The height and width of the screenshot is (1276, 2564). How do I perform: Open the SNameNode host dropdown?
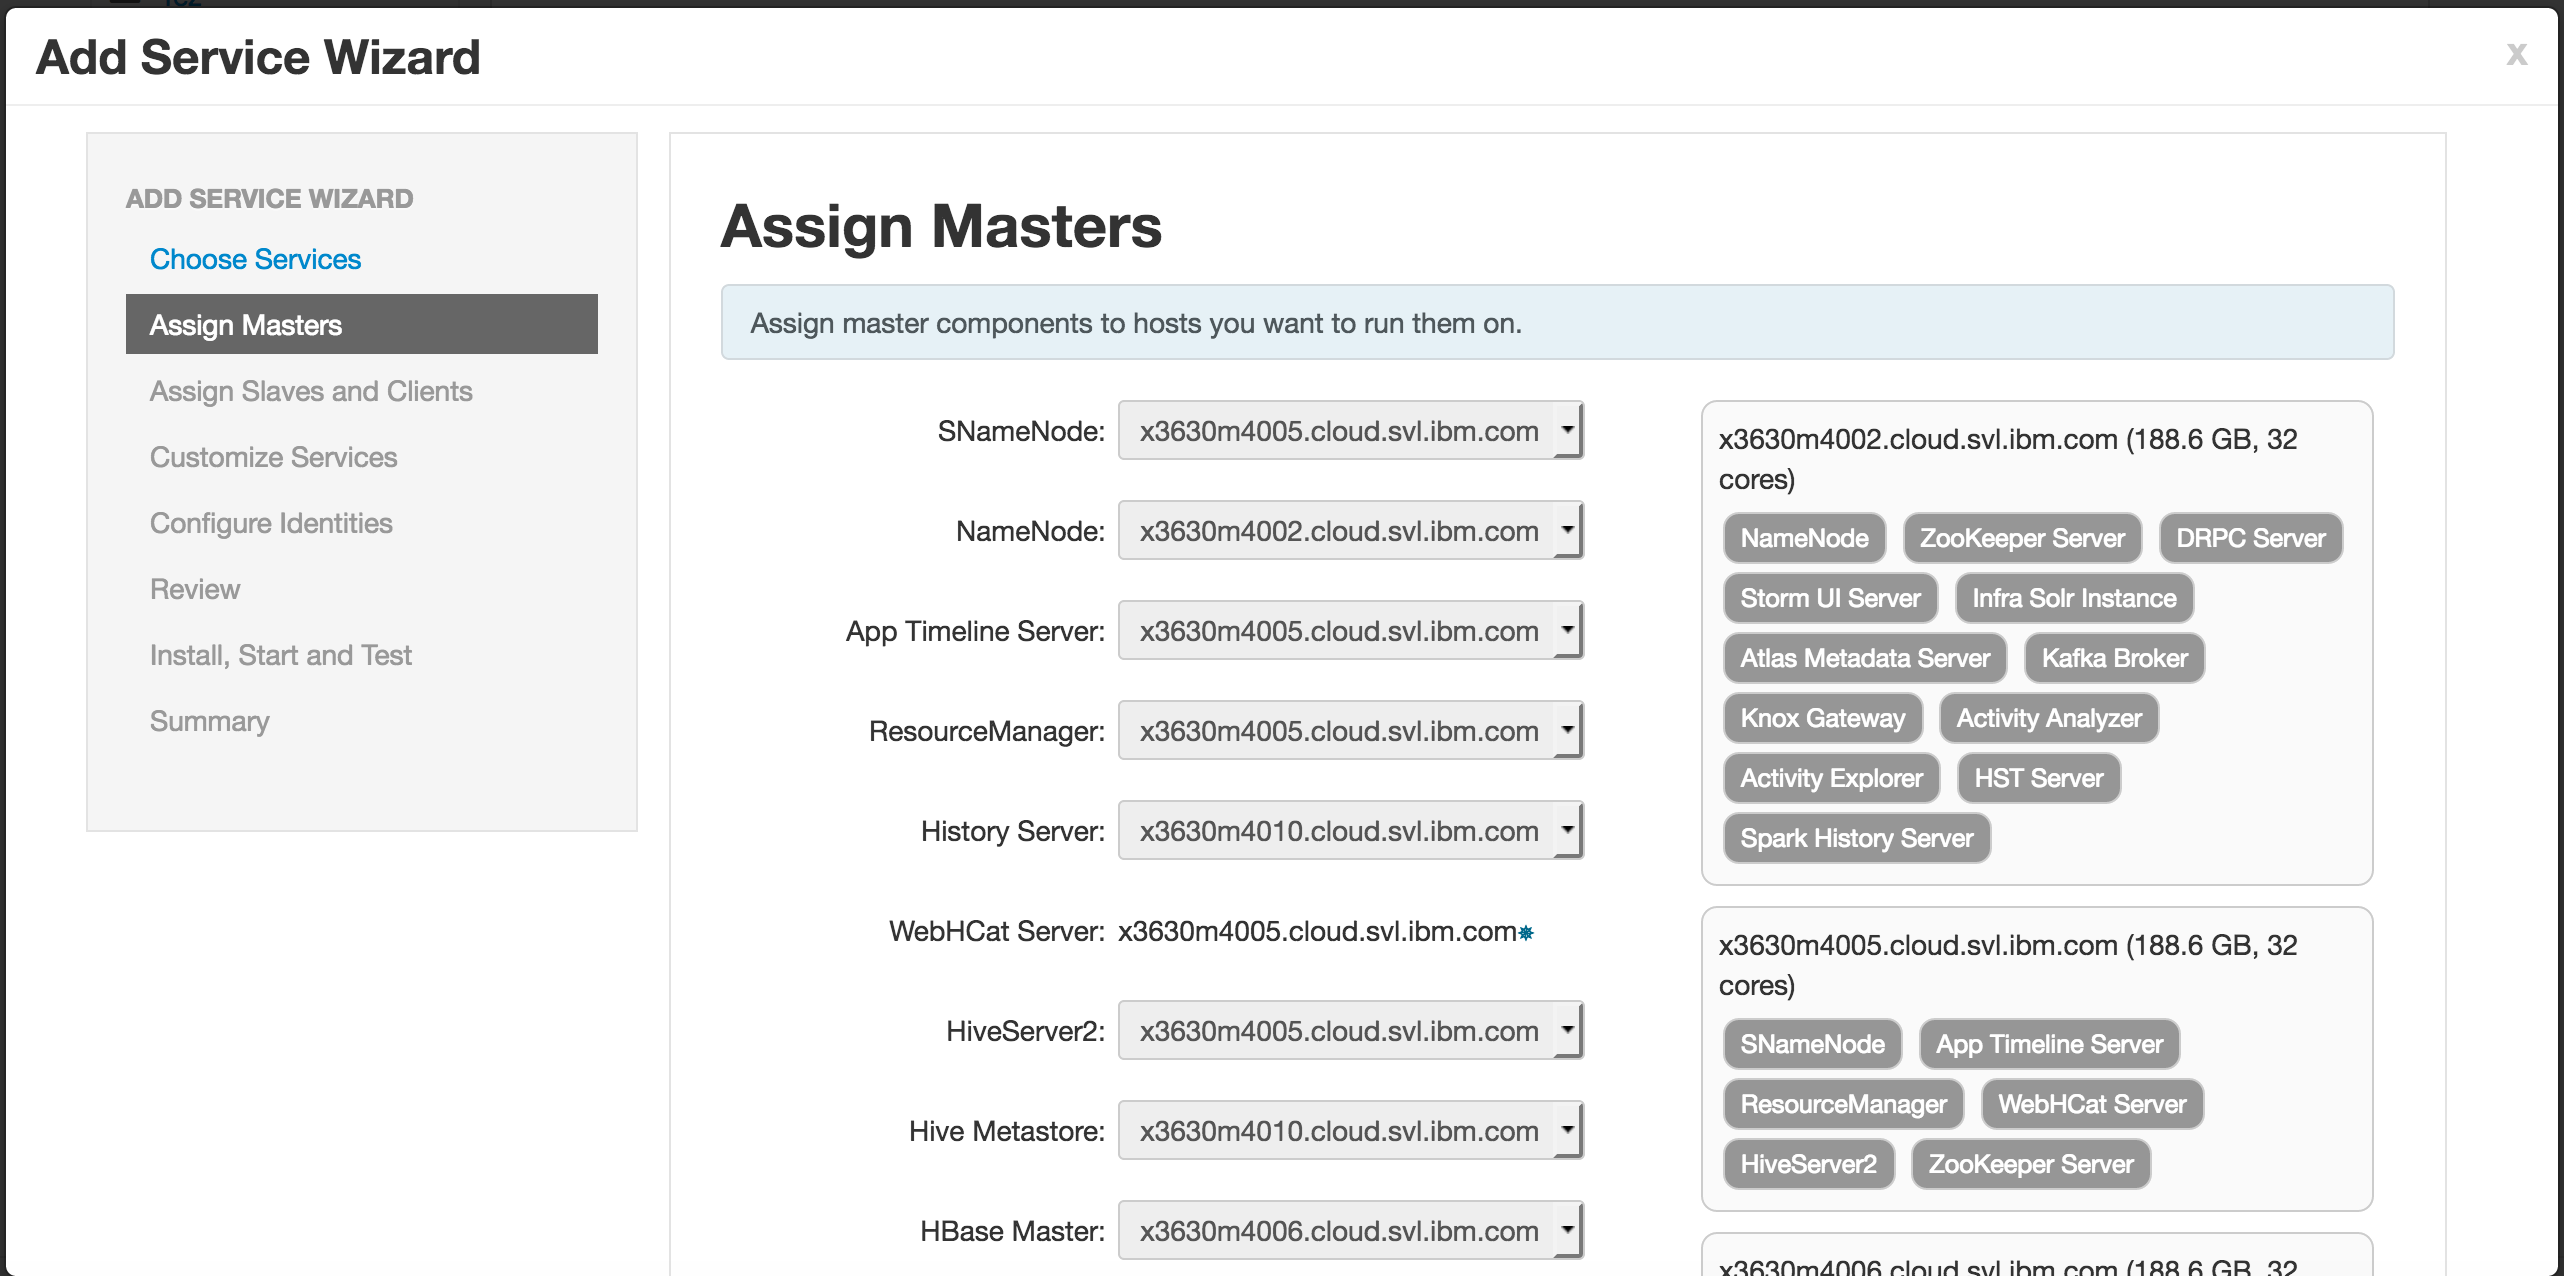click(x=1350, y=431)
